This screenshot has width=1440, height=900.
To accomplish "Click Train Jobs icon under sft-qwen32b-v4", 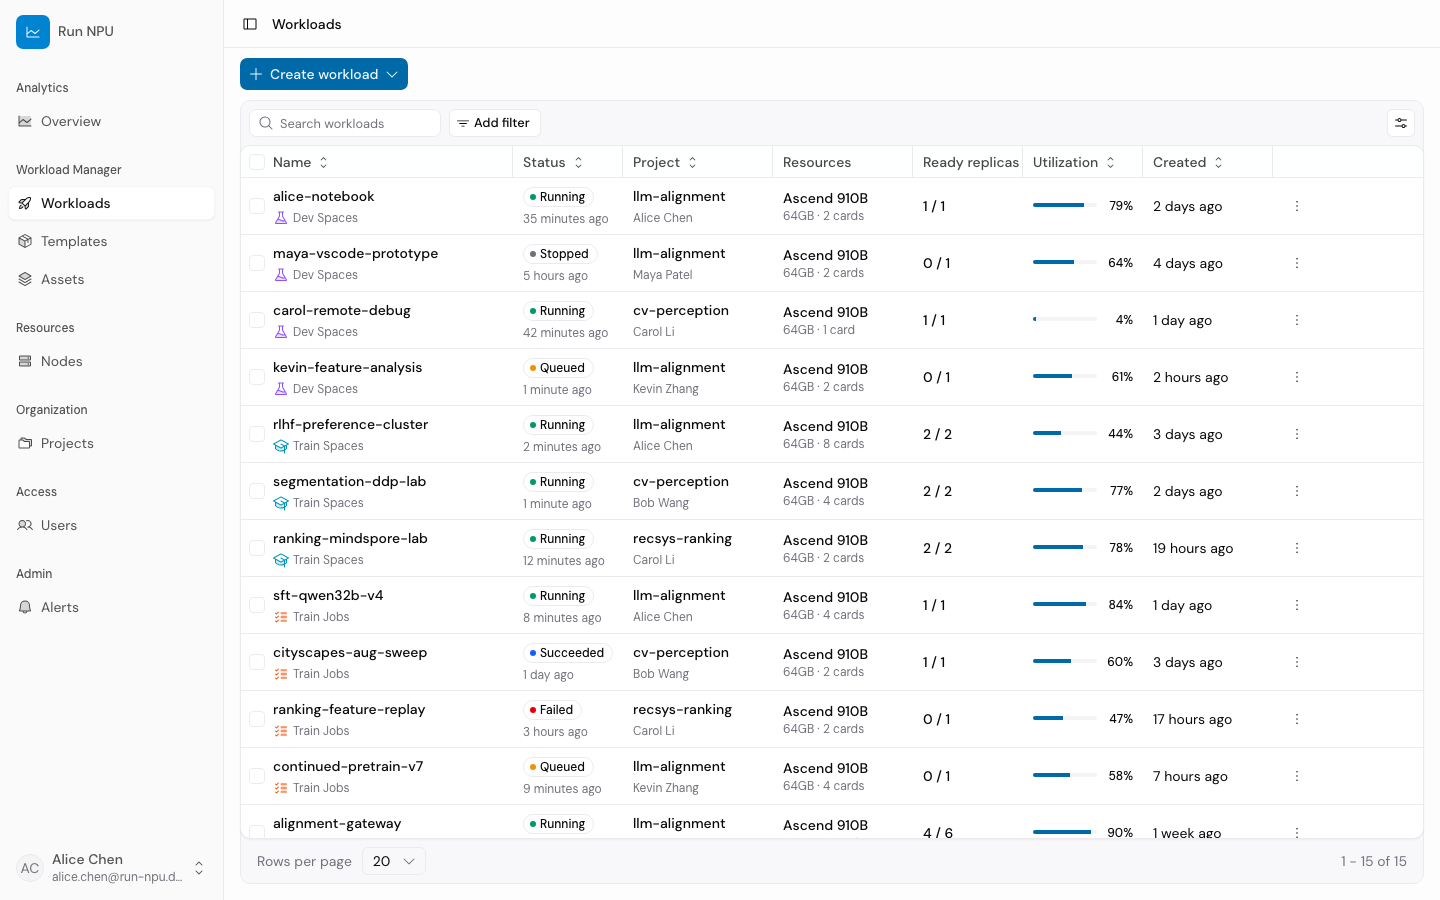I will coord(281,617).
